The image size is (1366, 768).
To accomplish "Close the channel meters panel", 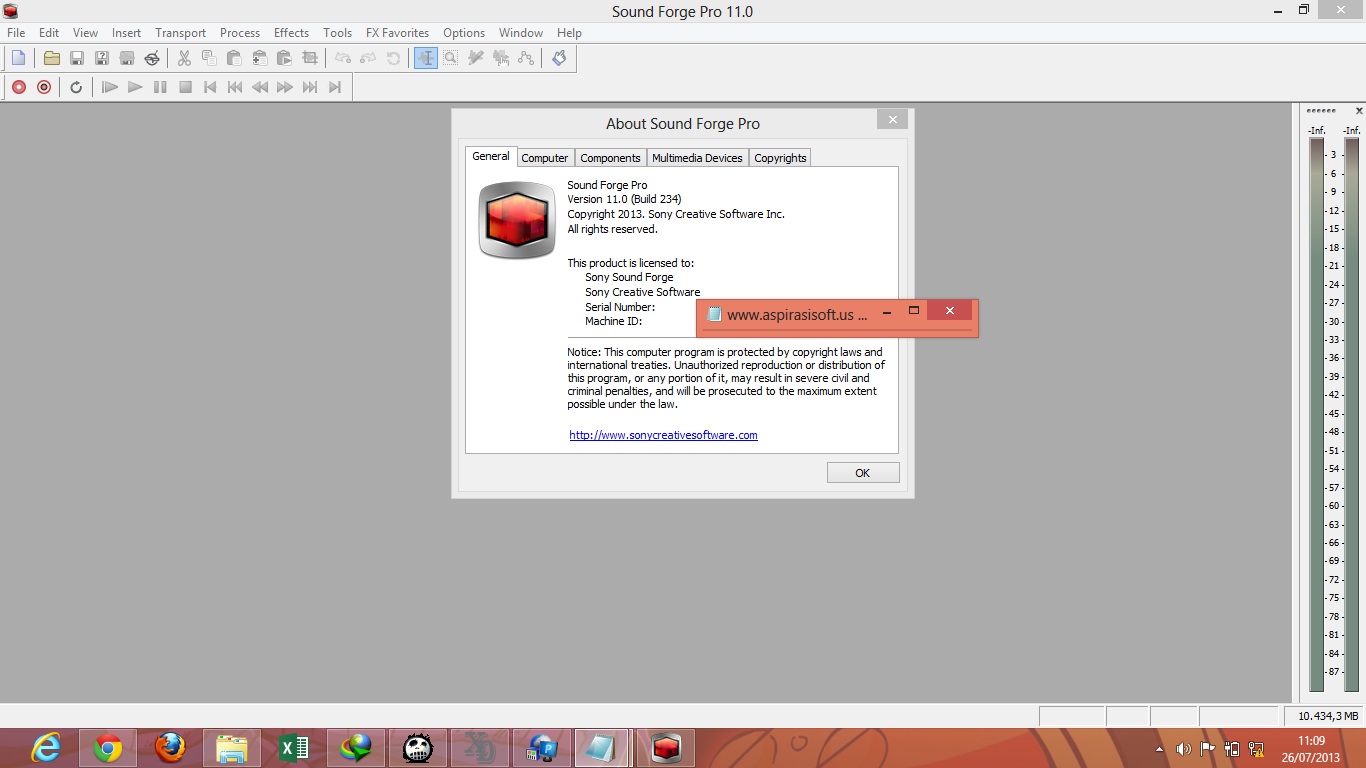I will tap(1359, 111).
